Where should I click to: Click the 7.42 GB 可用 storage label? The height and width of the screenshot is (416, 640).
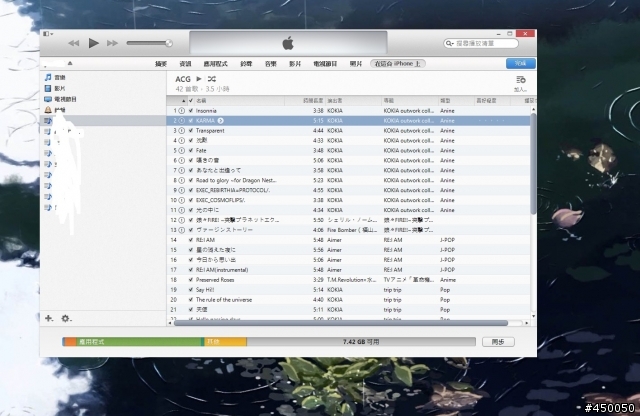361,342
